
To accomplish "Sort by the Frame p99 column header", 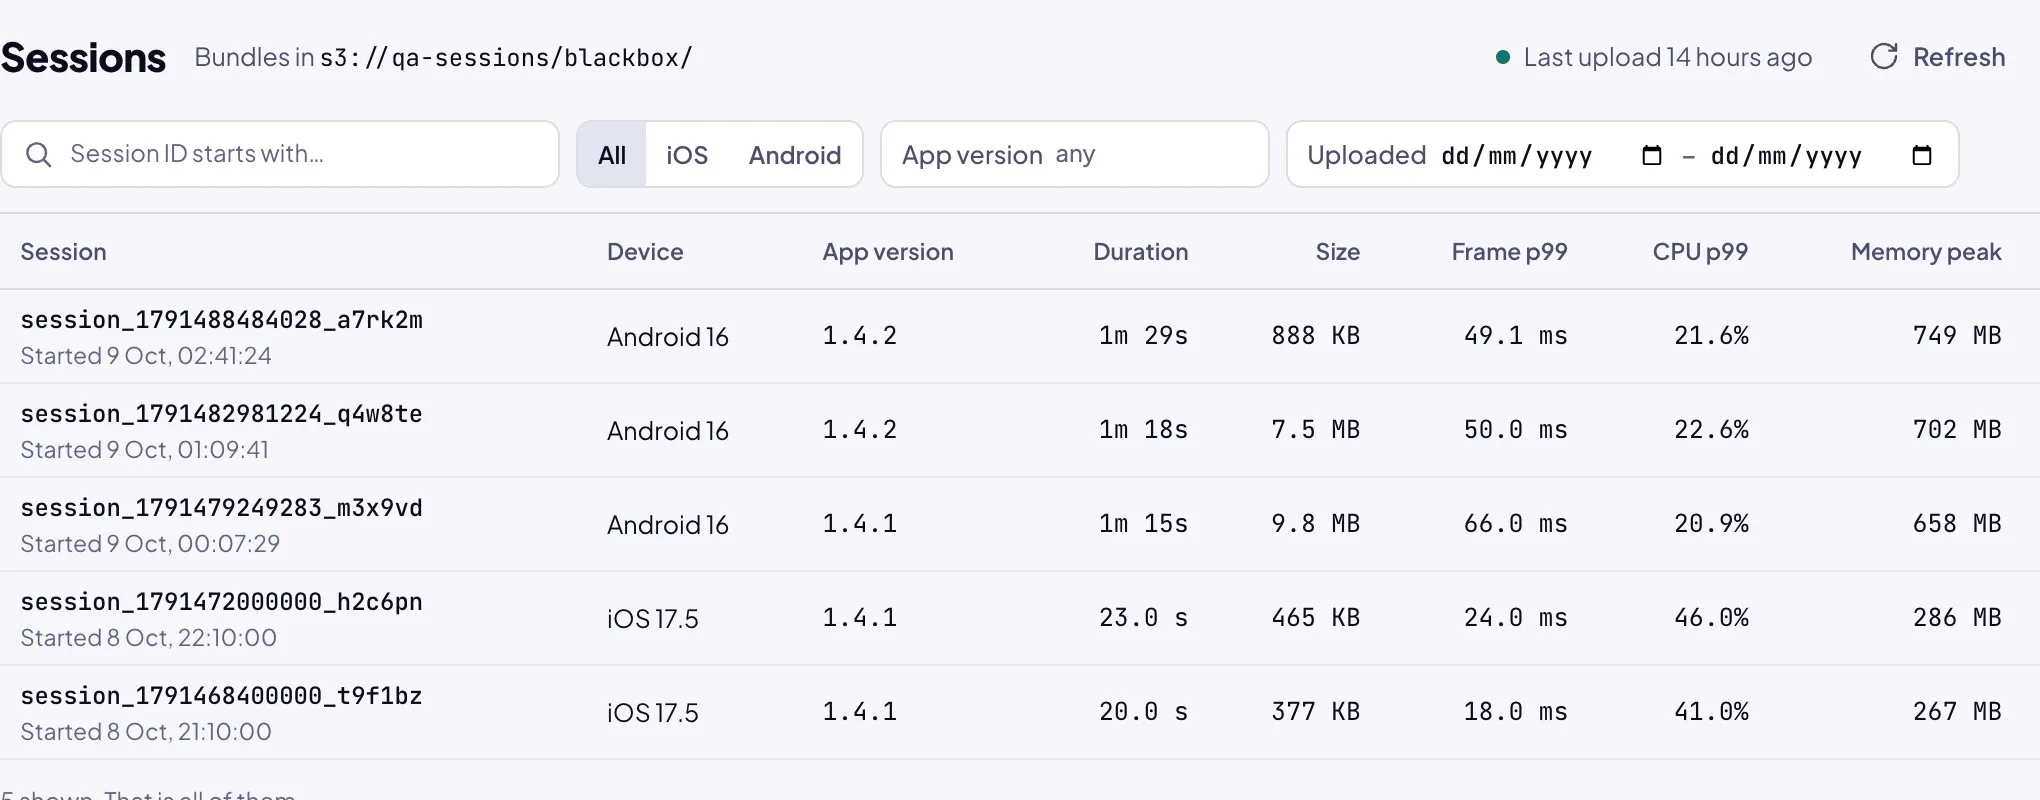I will click(1509, 252).
